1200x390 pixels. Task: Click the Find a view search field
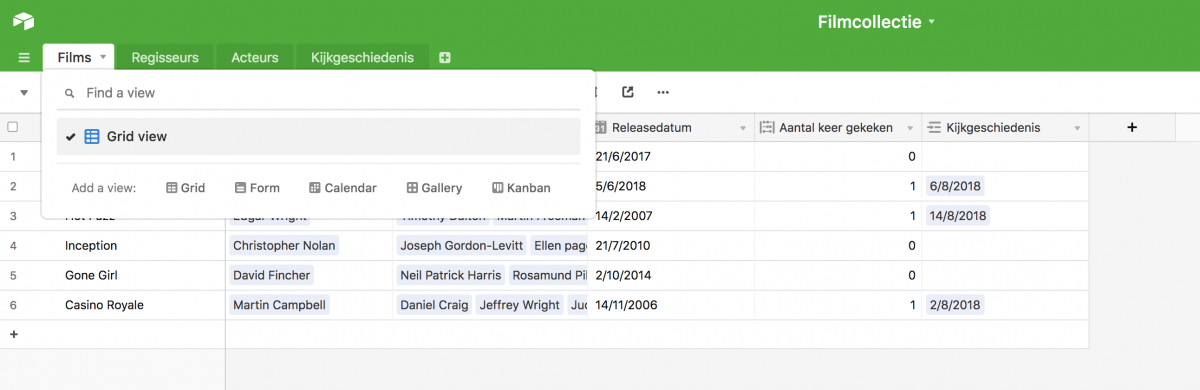(318, 93)
